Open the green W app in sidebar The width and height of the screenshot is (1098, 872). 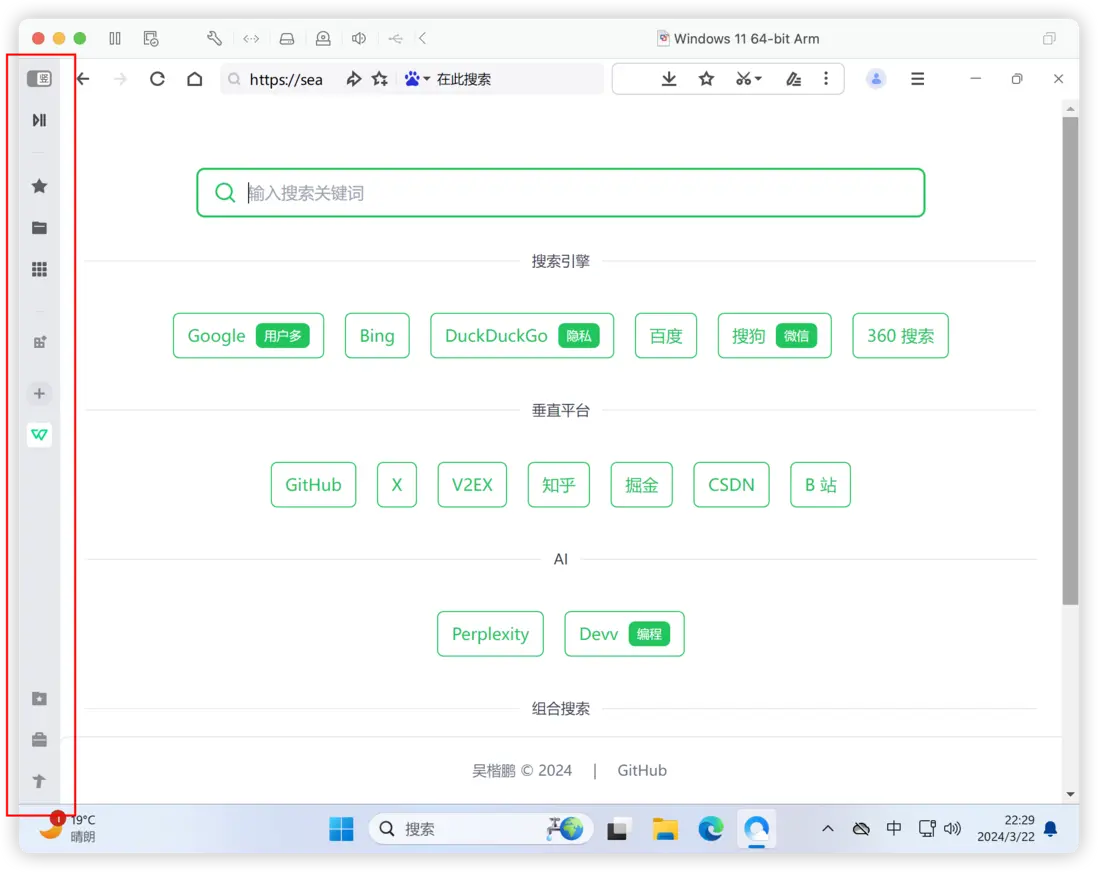tap(39, 435)
